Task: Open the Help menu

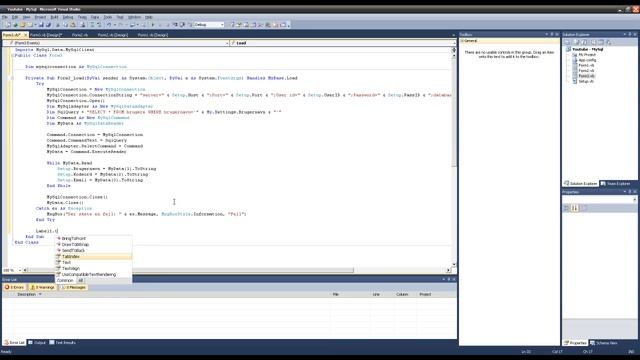Action: pyautogui.click(x=149, y=17)
